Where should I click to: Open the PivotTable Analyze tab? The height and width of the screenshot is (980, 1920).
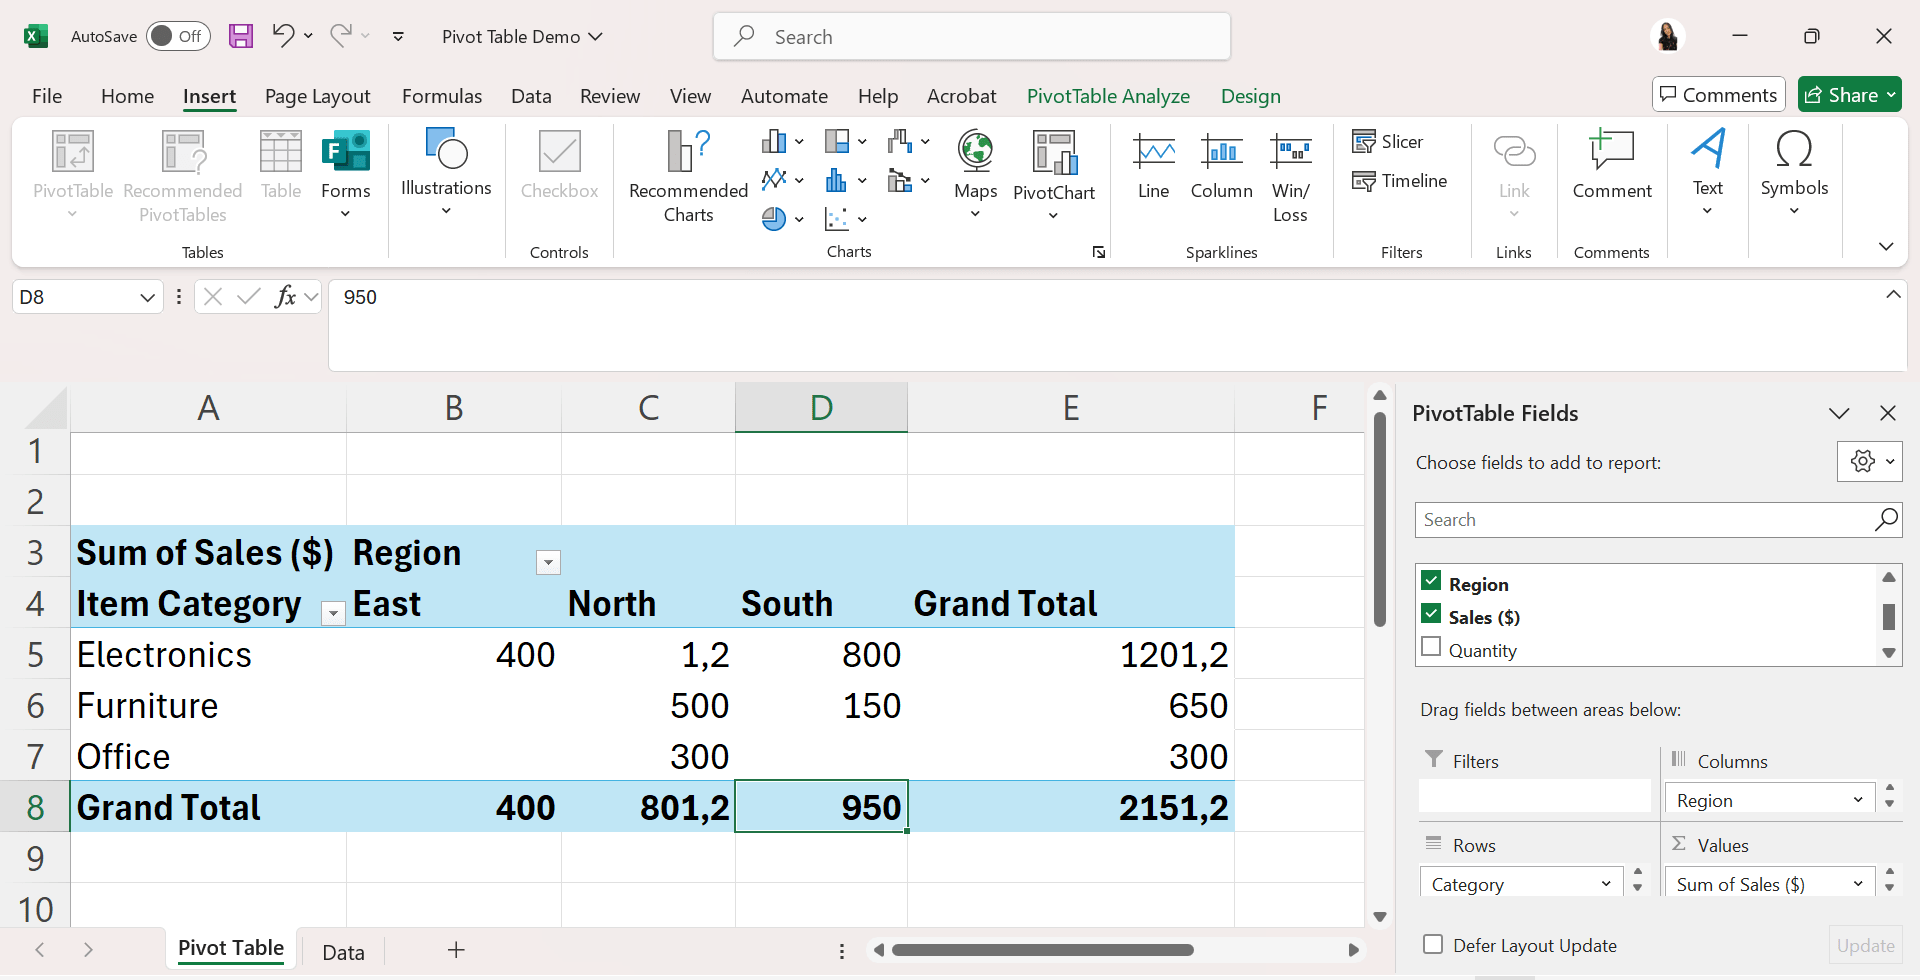click(x=1108, y=96)
